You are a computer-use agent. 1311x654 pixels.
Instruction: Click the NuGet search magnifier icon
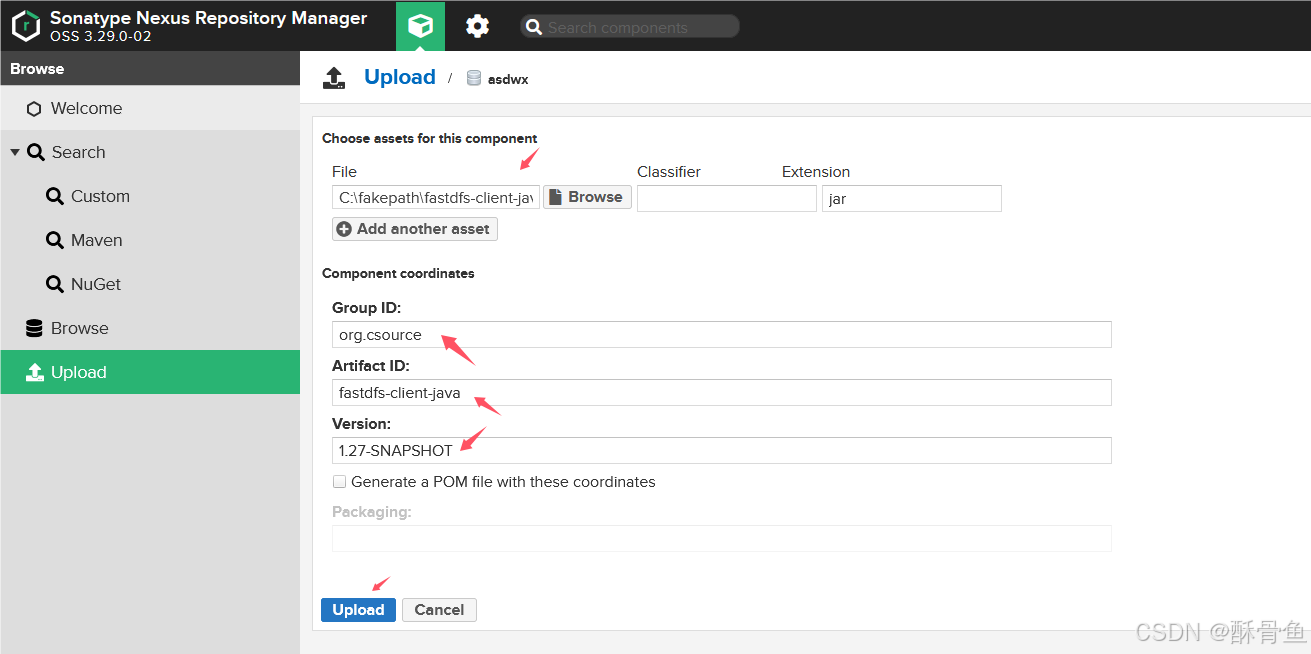click(55, 284)
